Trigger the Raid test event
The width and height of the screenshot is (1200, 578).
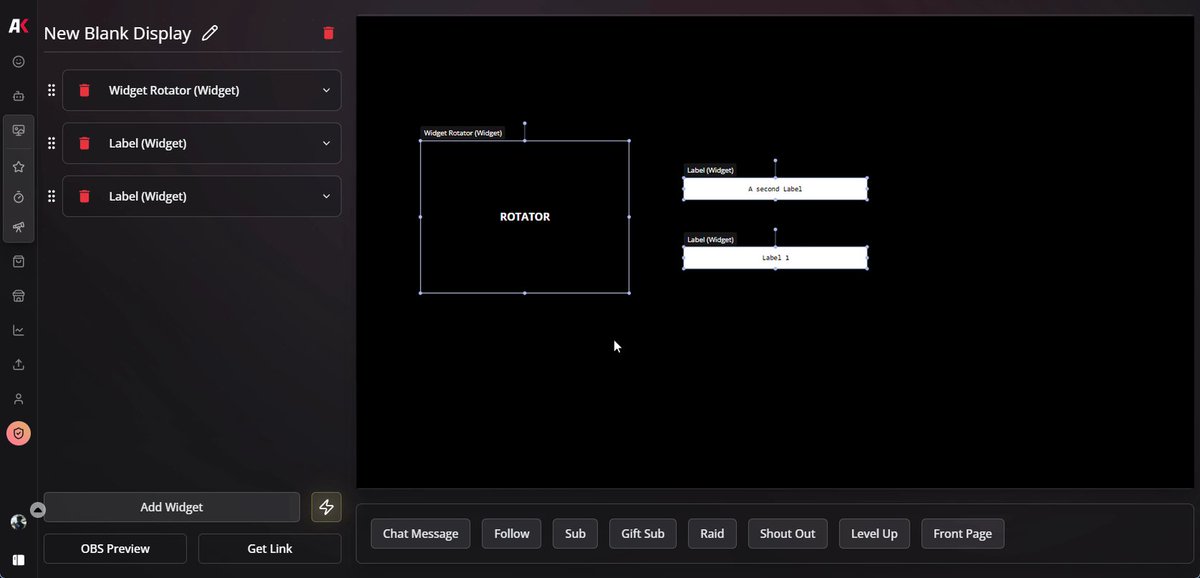[x=712, y=533]
